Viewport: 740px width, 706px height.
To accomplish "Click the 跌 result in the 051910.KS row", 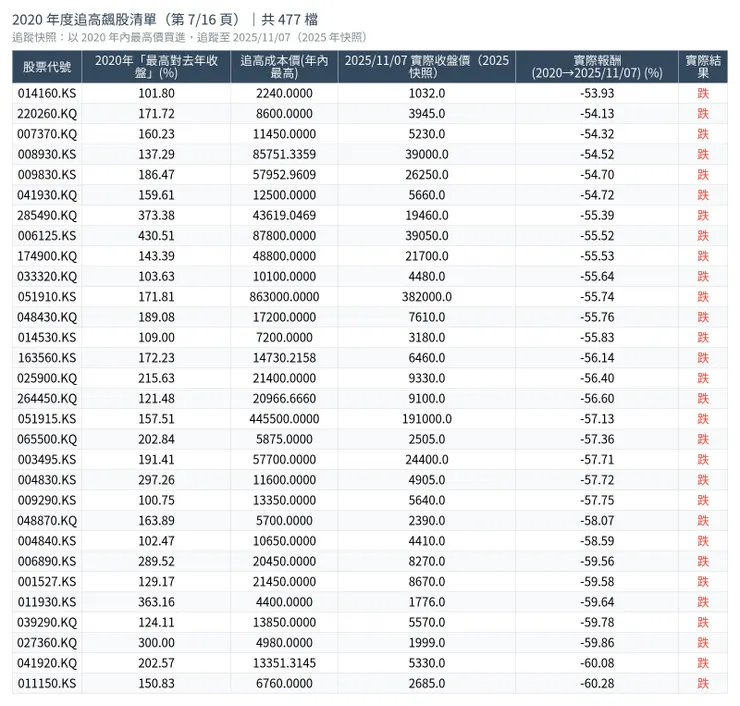I will 703,296.
